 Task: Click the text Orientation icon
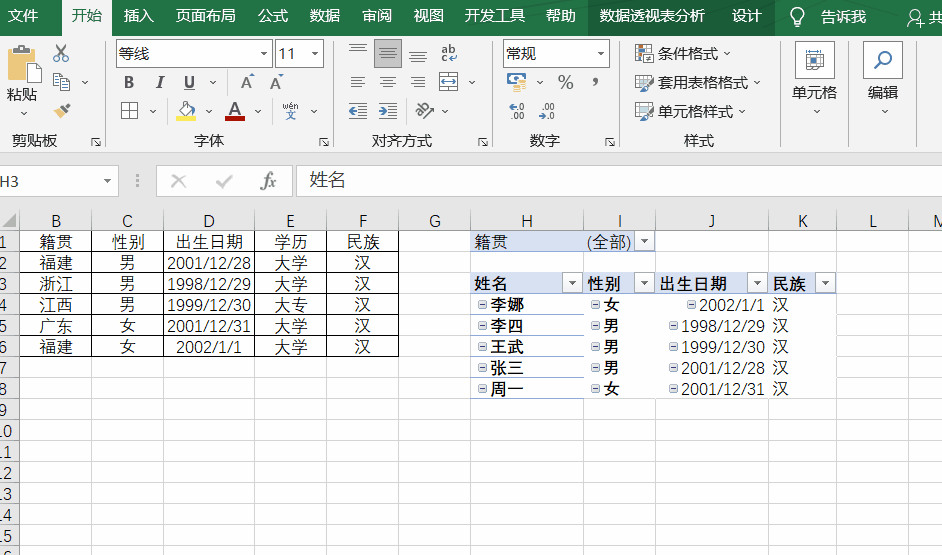point(425,111)
